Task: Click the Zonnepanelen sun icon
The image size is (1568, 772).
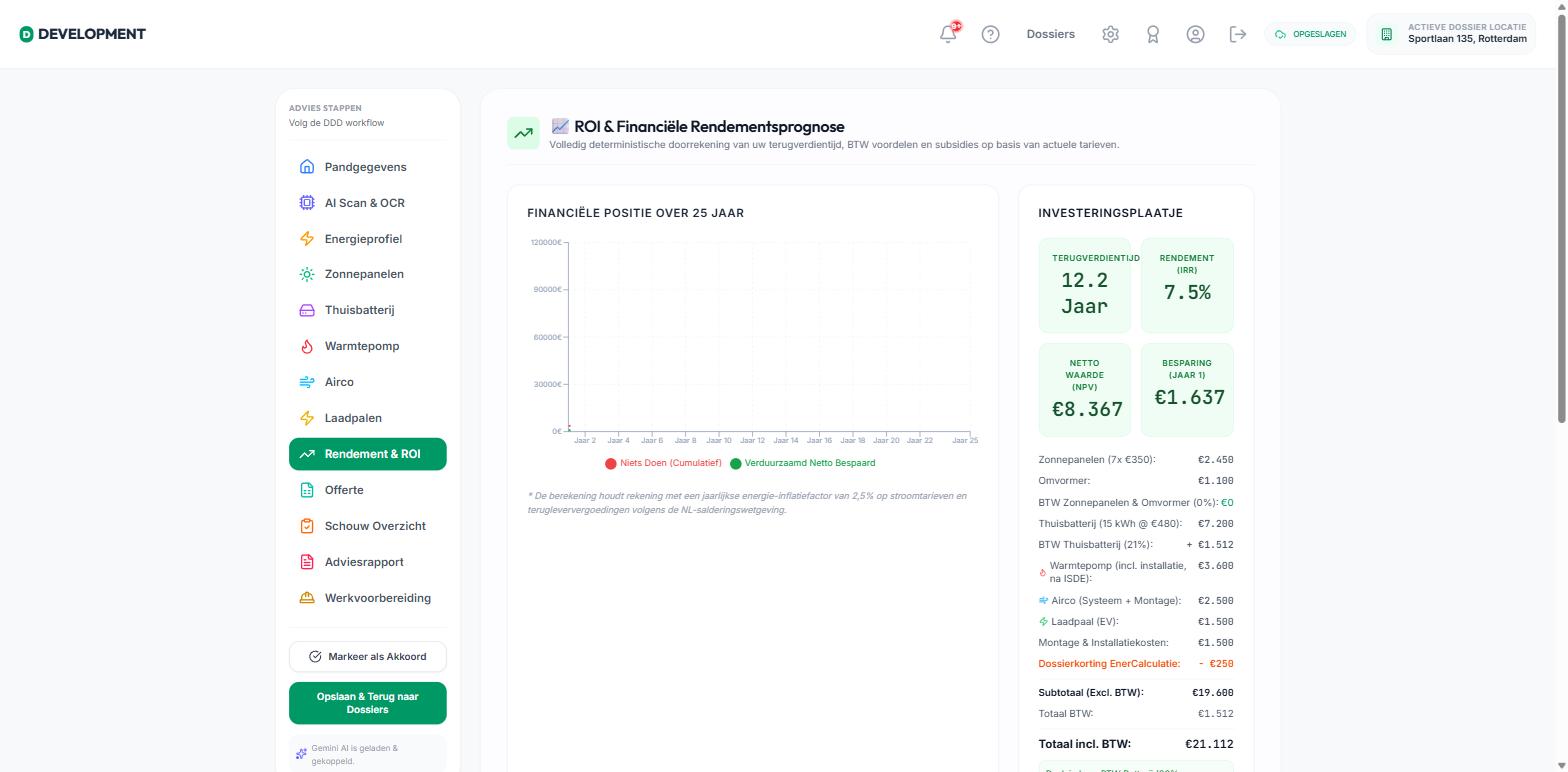Action: pyautogui.click(x=307, y=274)
